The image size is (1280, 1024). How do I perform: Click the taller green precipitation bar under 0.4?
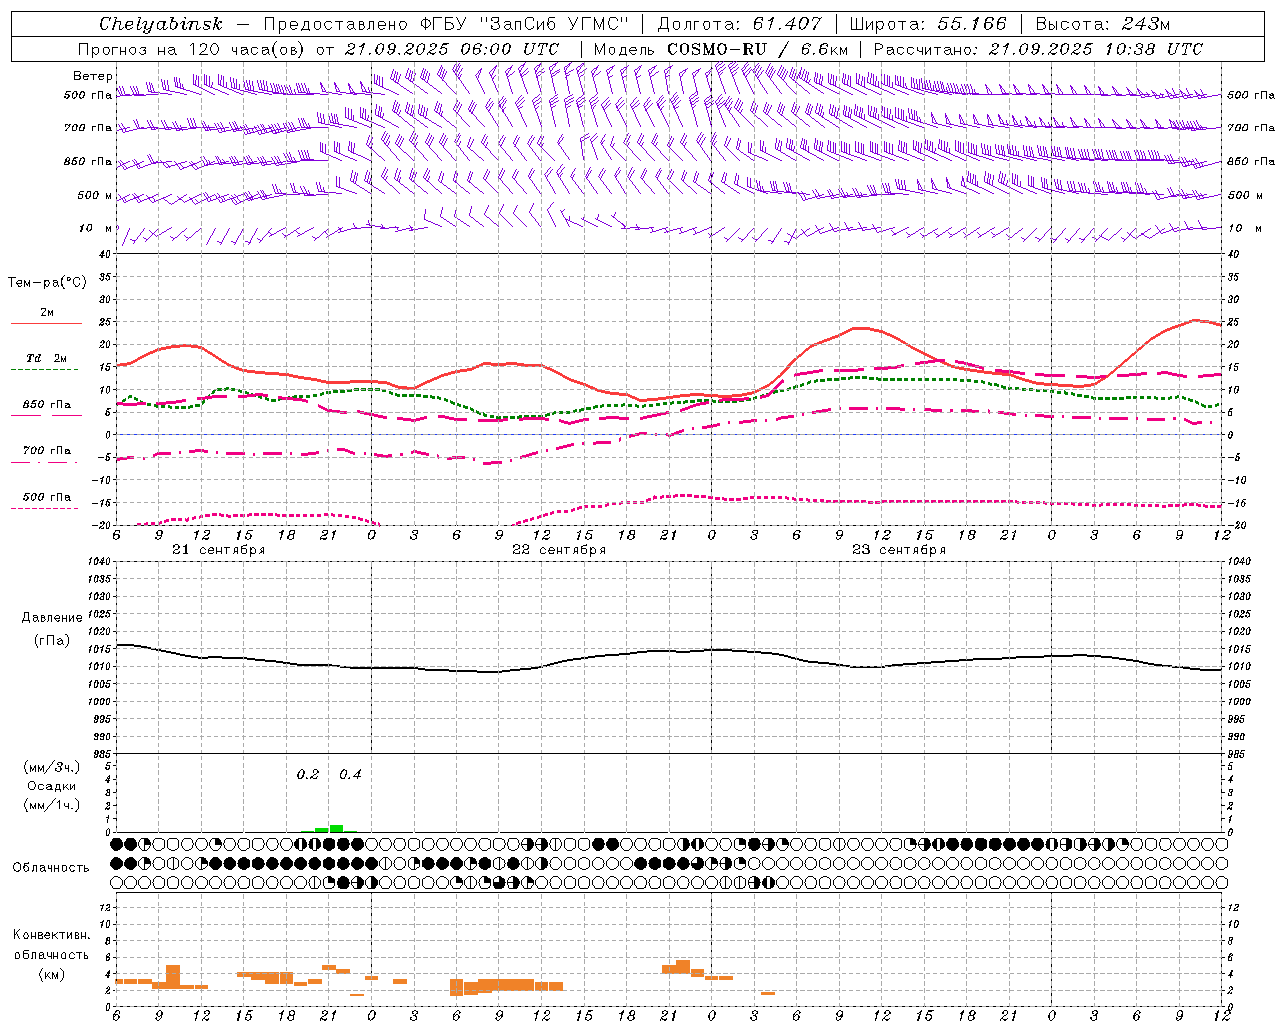[x=337, y=828]
